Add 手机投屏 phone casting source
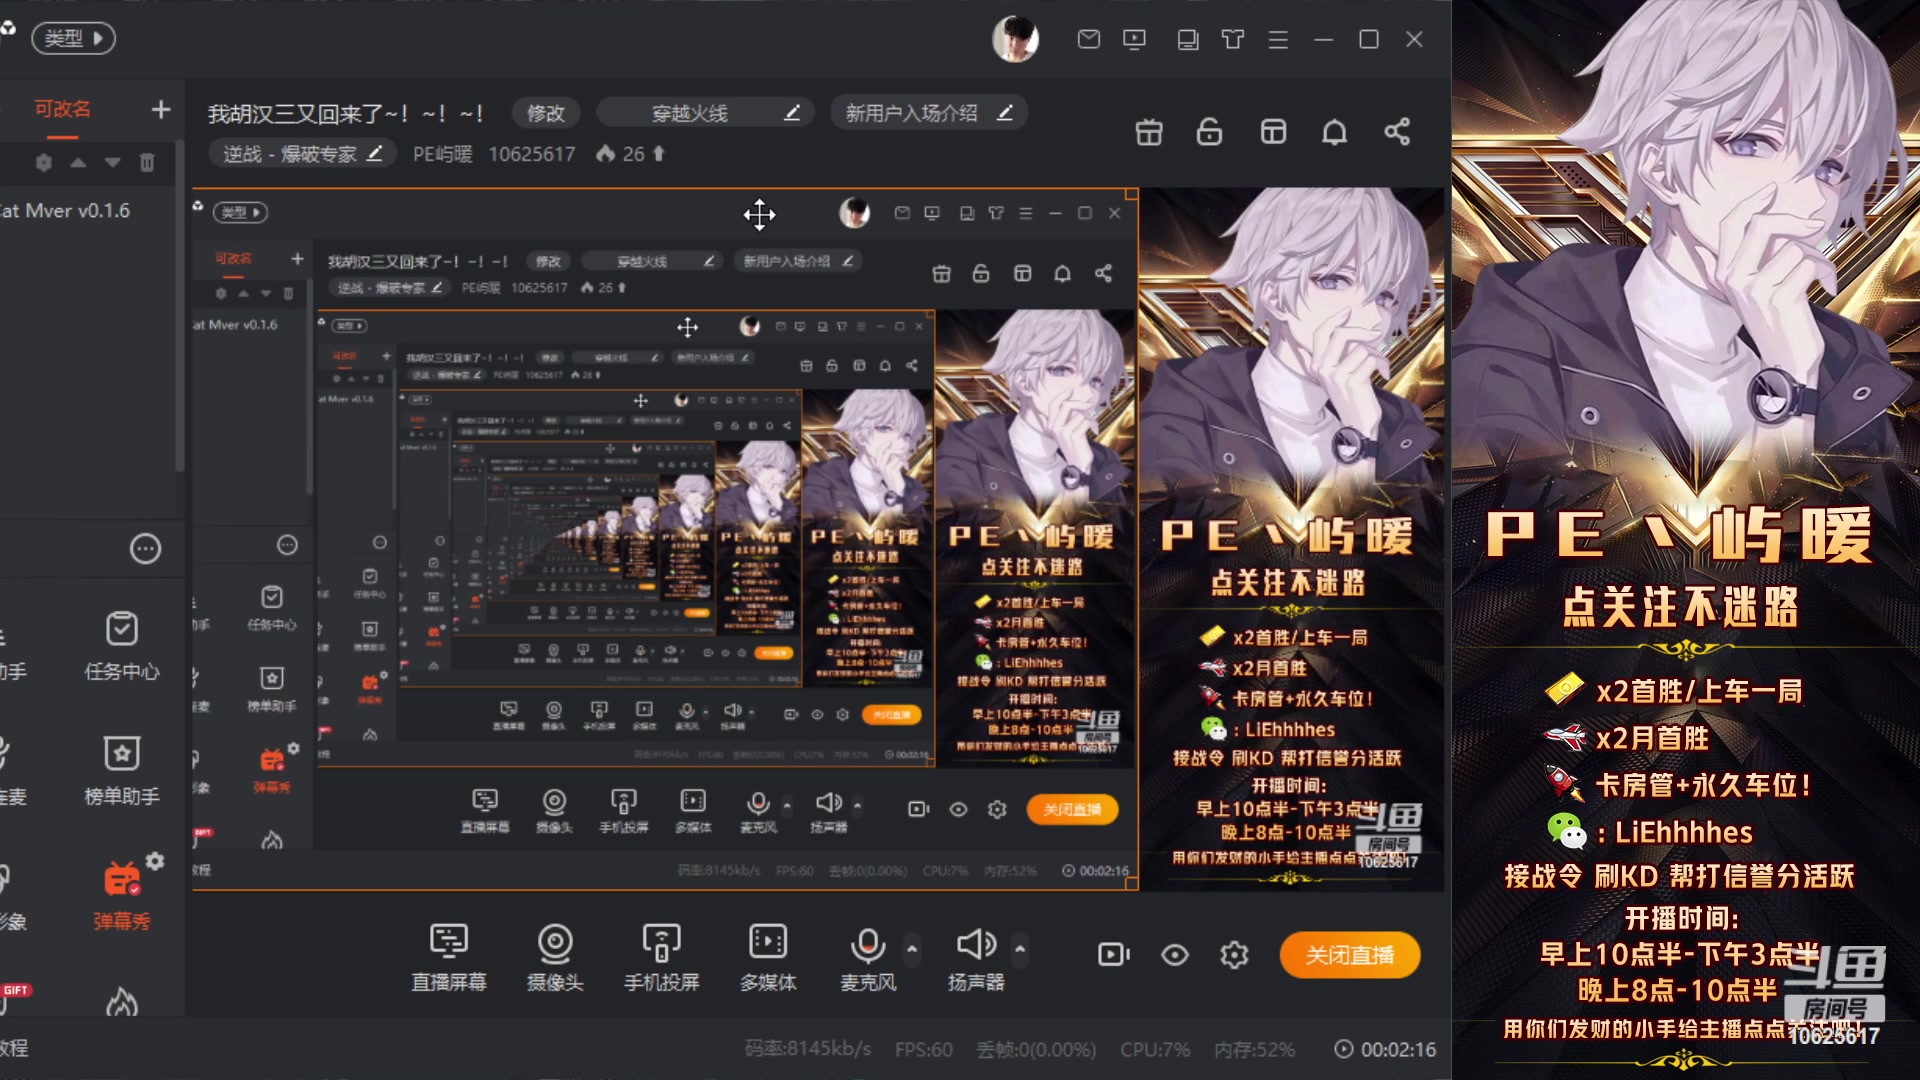The image size is (1920, 1080). (x=662, y=957)
